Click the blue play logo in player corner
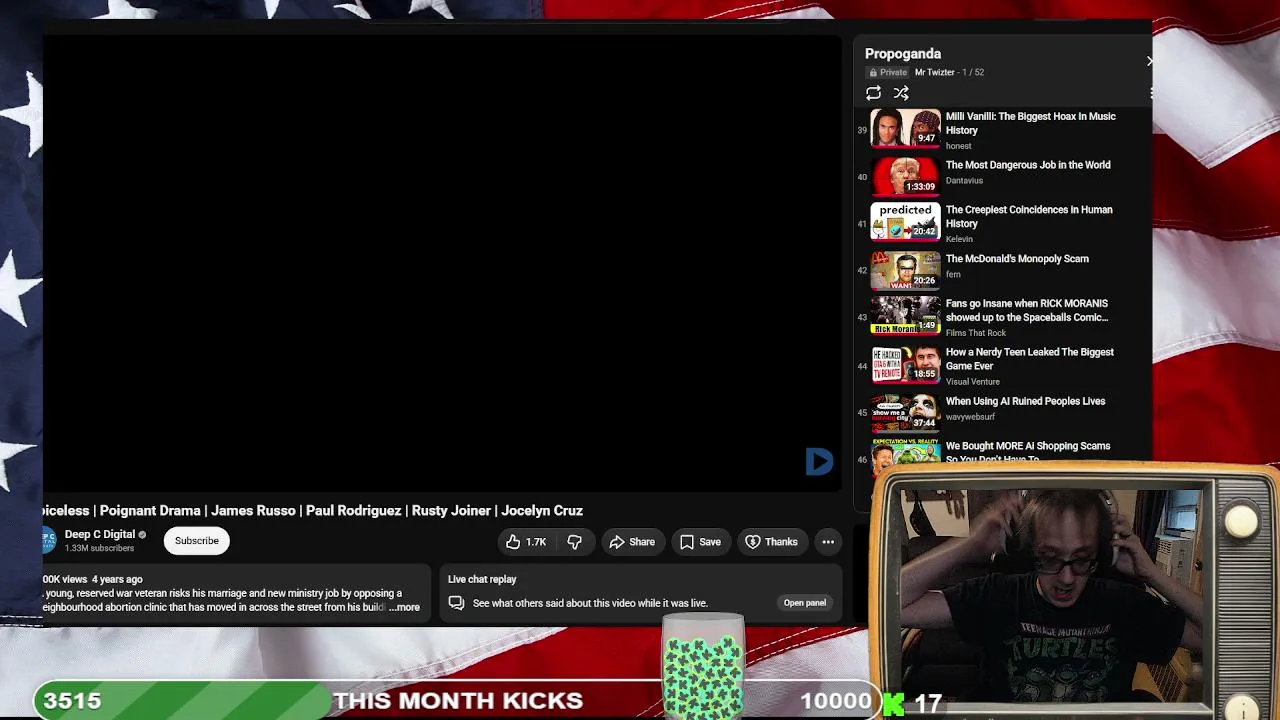Screen dimensions: 1280x720 [x=819, y=461]
